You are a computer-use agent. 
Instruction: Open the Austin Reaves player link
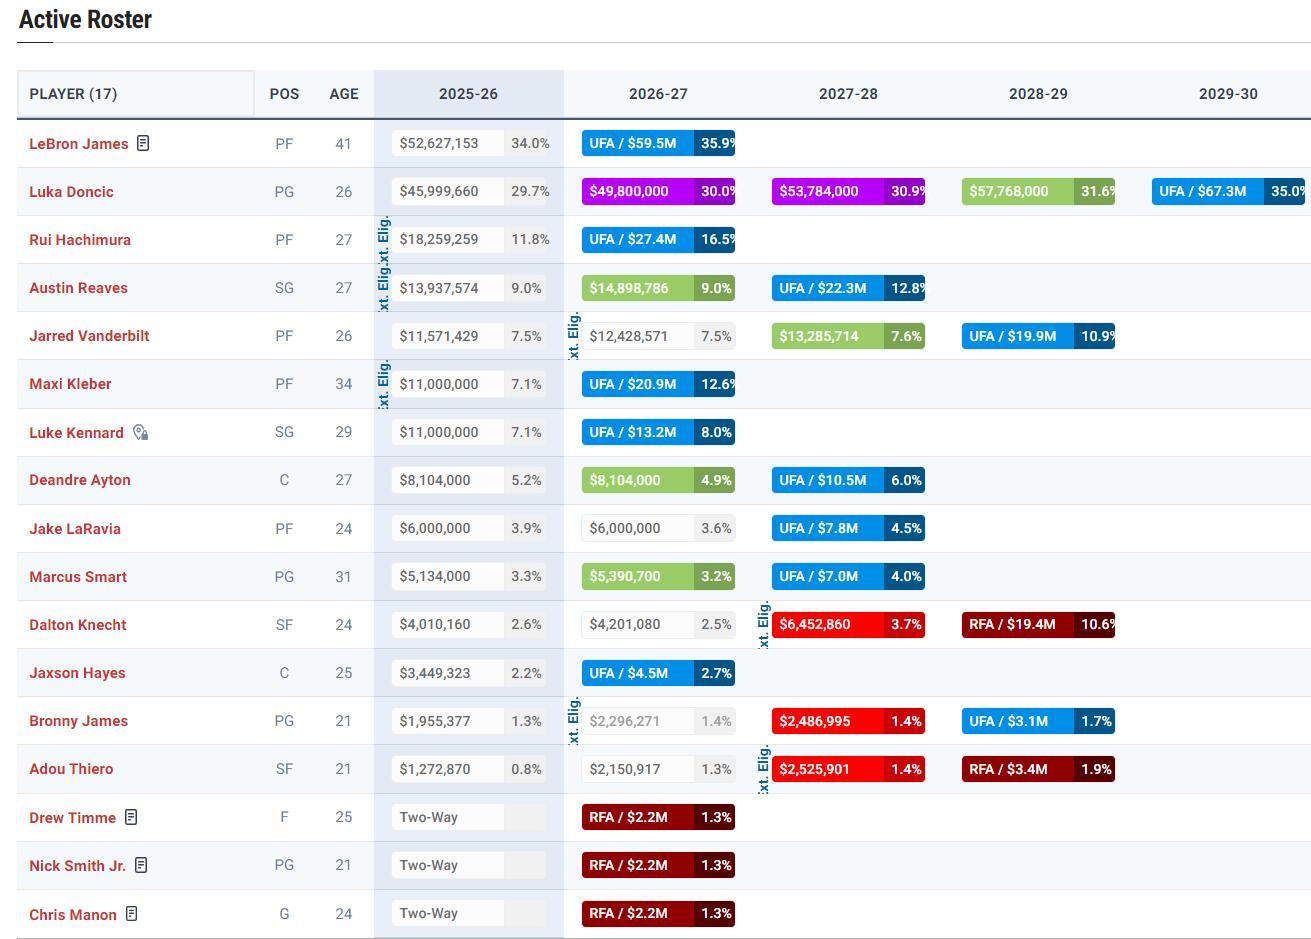78,288
